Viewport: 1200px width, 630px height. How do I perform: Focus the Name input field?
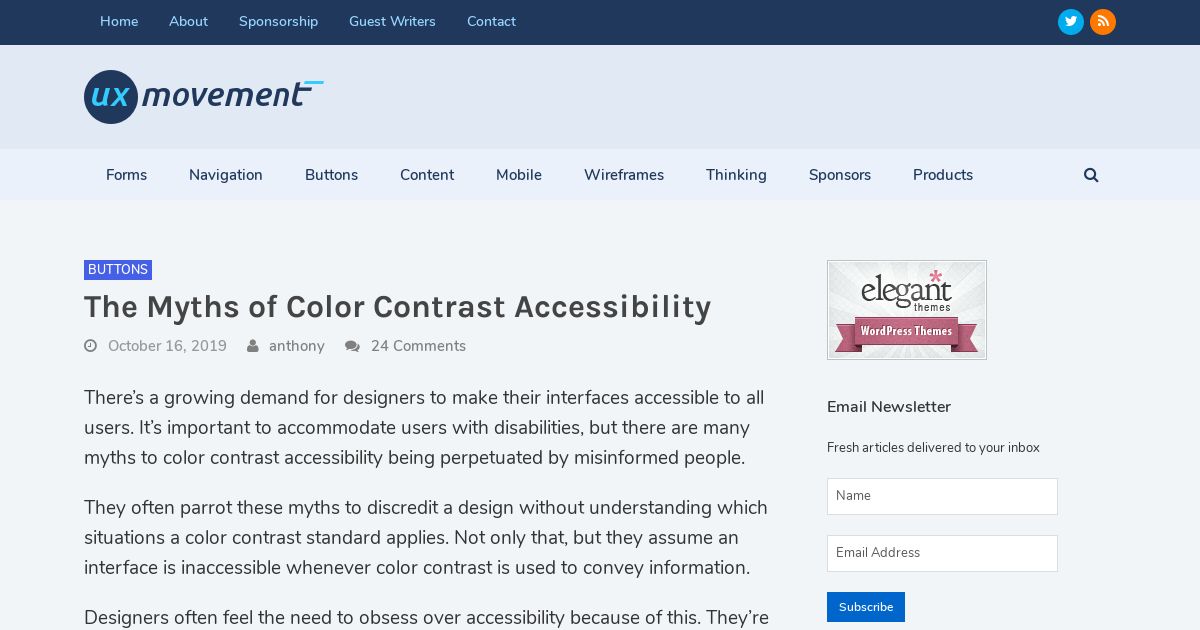(942, 496)
